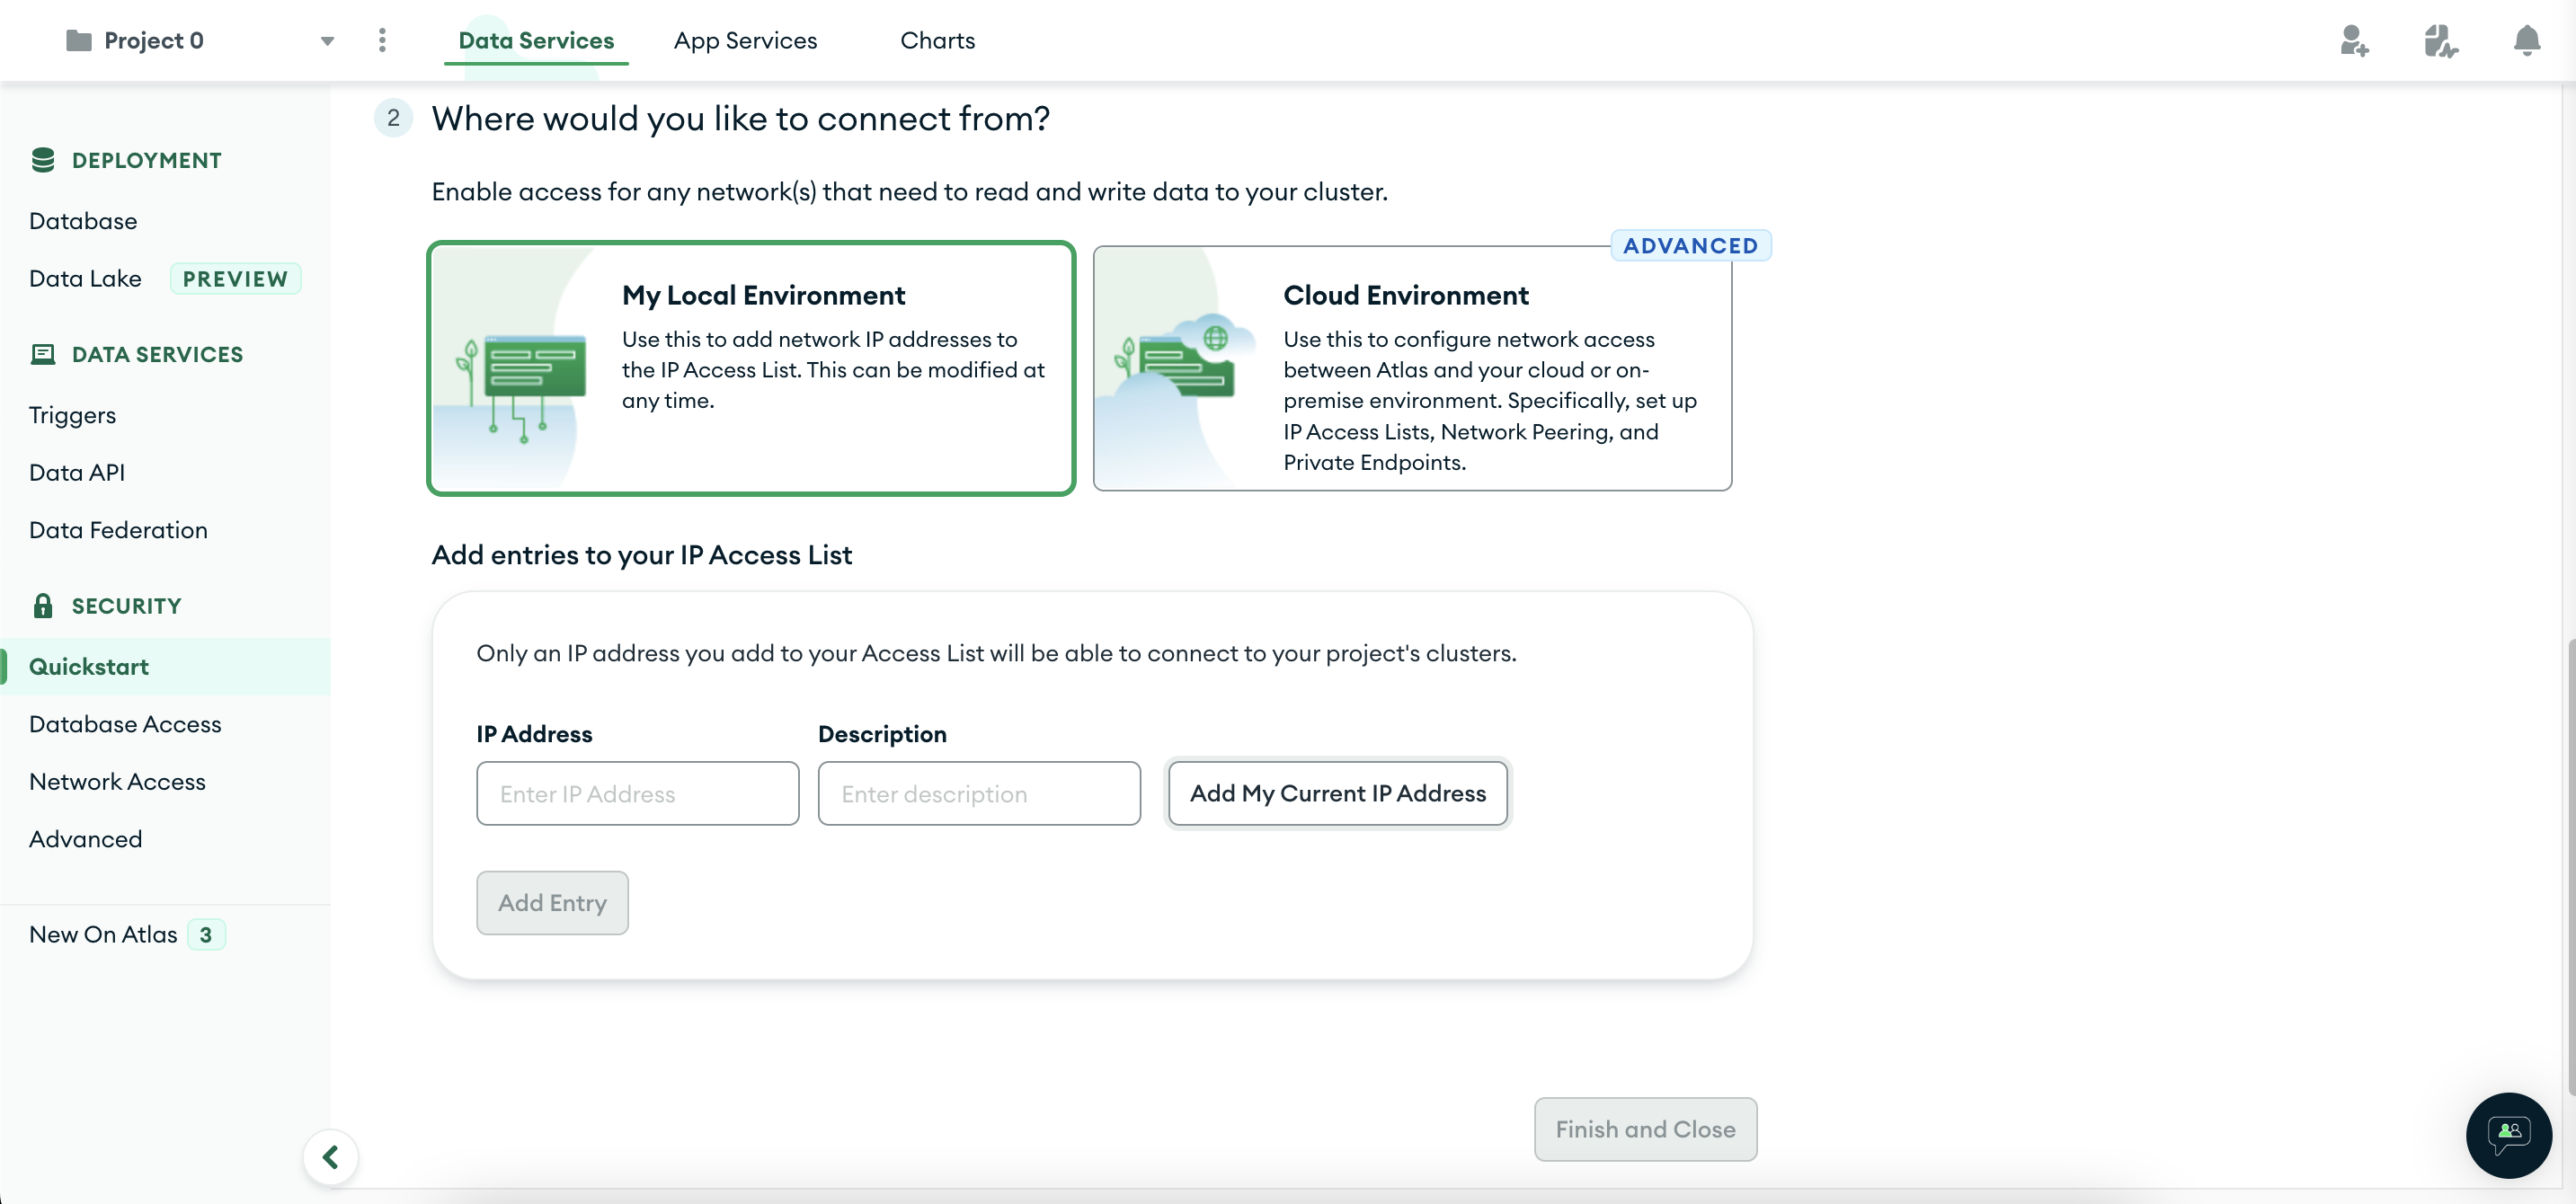Select the My Local Environment card
Screen dimensions: 2576x1204
[x=751, y=368]
